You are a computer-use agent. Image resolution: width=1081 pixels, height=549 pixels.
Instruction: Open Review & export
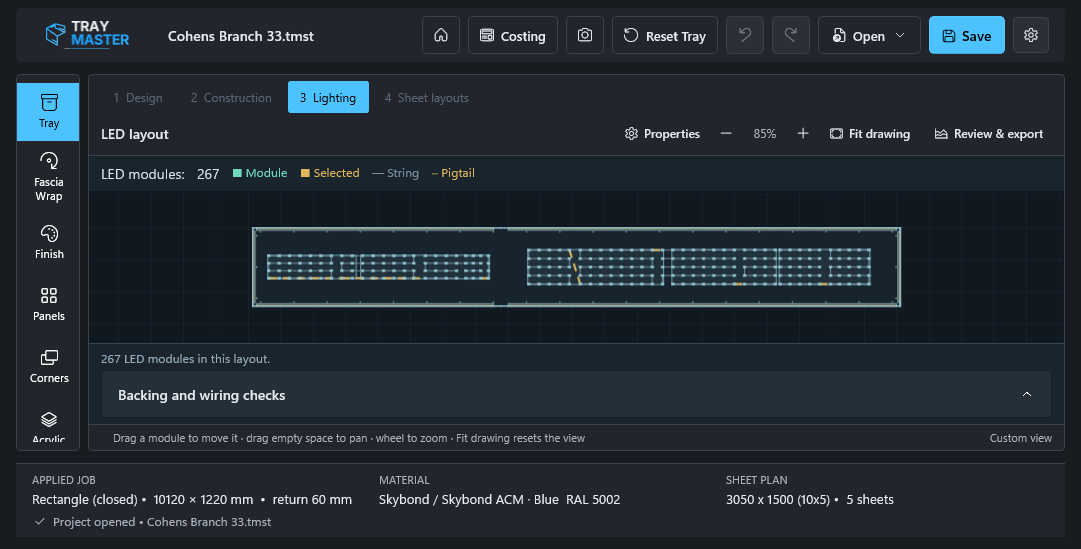[x=989, y=134]
